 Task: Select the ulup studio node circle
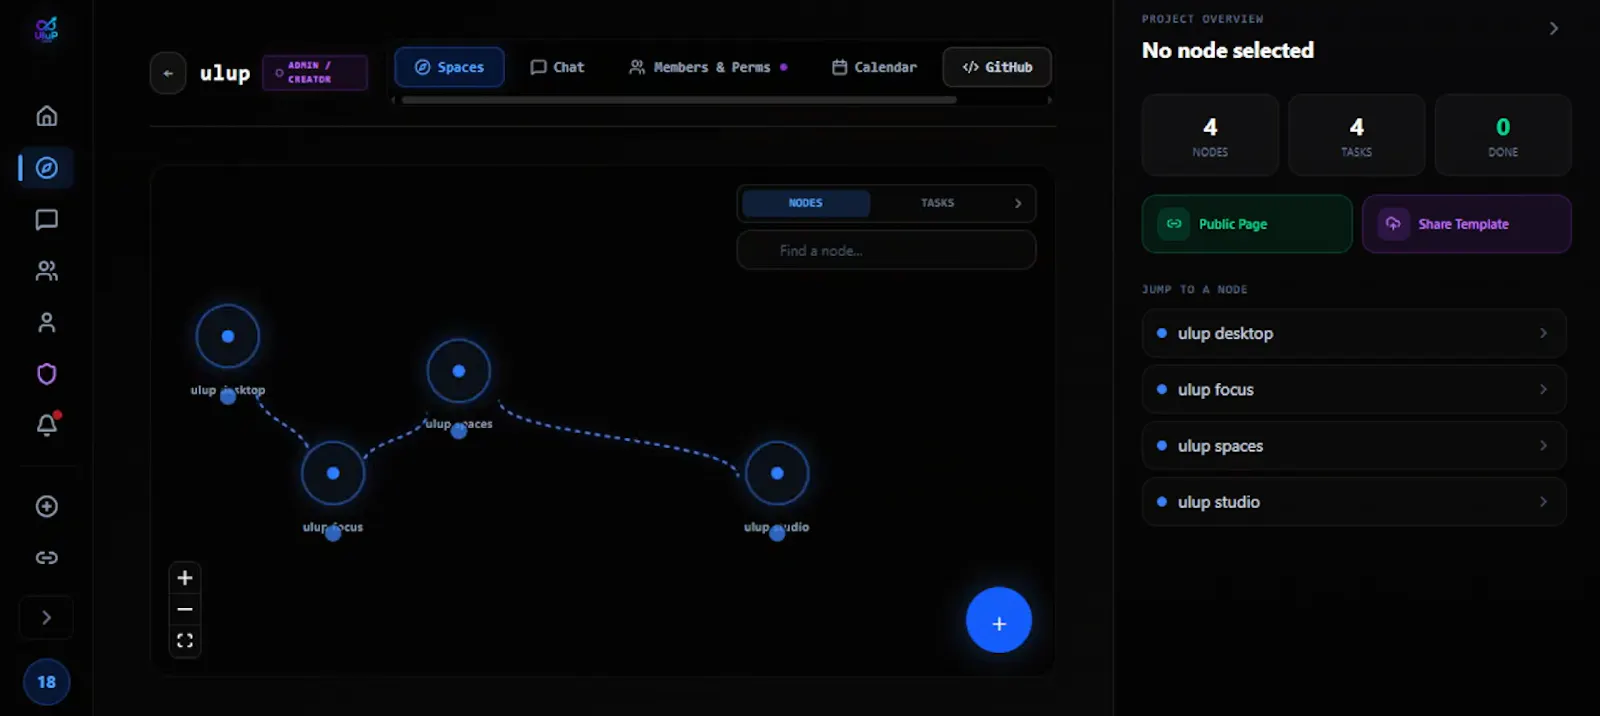point(777,473)
